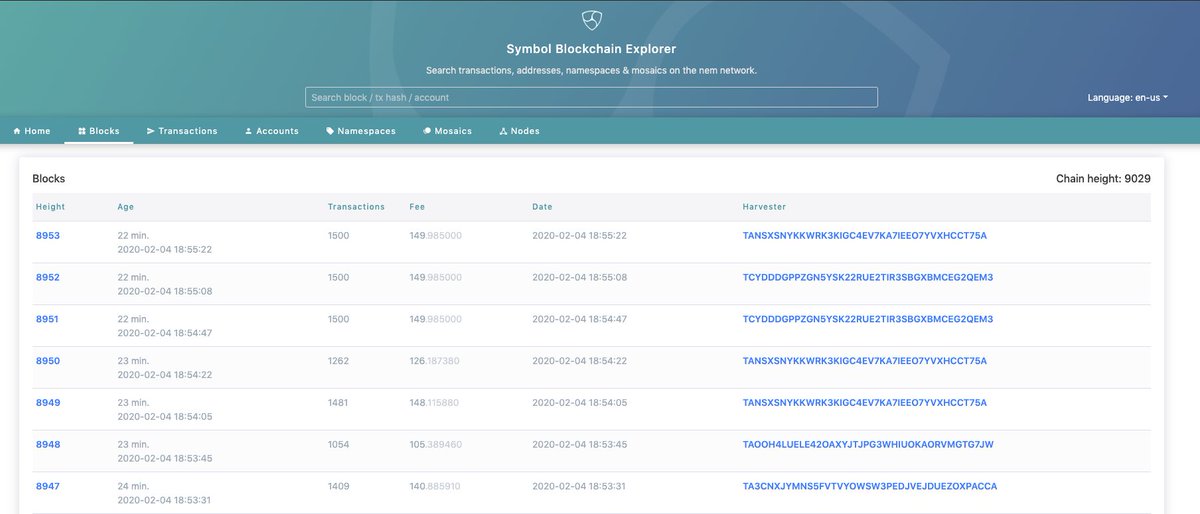Click date cell 2020-02-04 18:53:31
This screenshot has height=514, width=1200.
tap(579, 486)
